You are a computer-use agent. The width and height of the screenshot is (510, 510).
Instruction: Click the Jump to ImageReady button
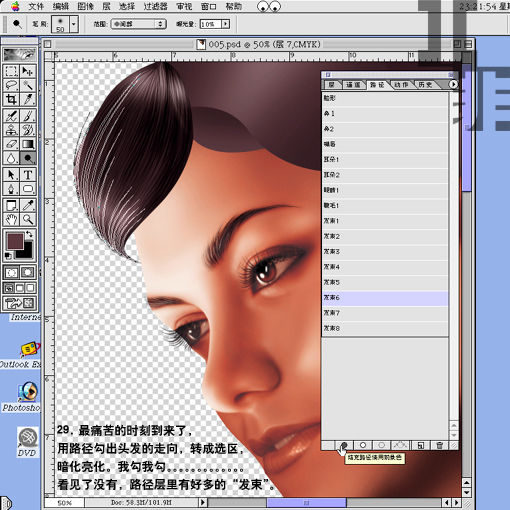coord(20,303)
